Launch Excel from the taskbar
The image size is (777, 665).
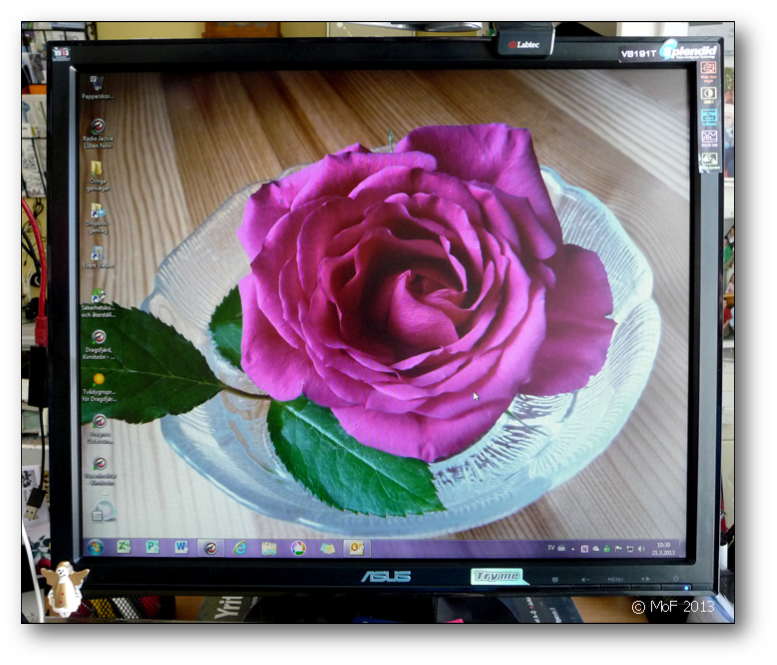(x=123, y=547)
